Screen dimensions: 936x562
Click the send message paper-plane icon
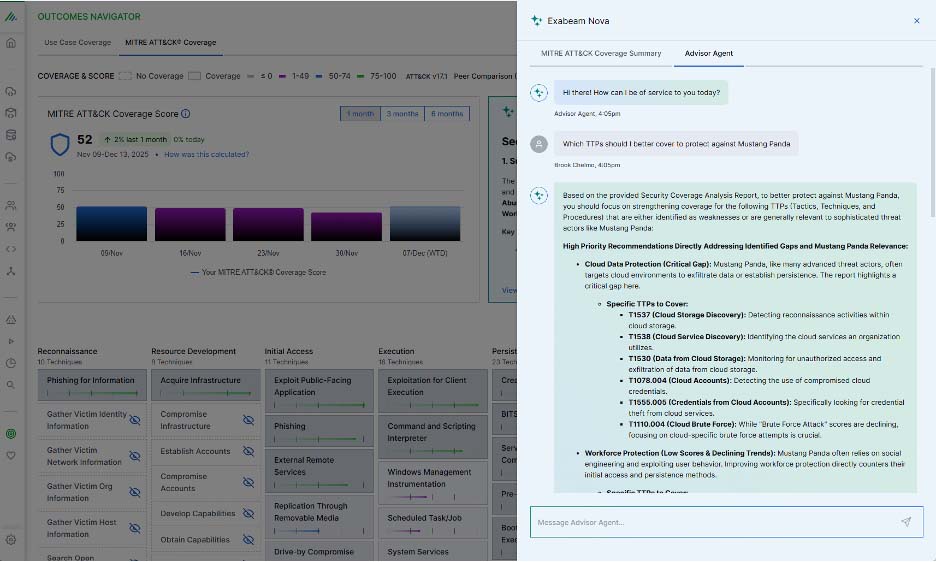(906, 521)
